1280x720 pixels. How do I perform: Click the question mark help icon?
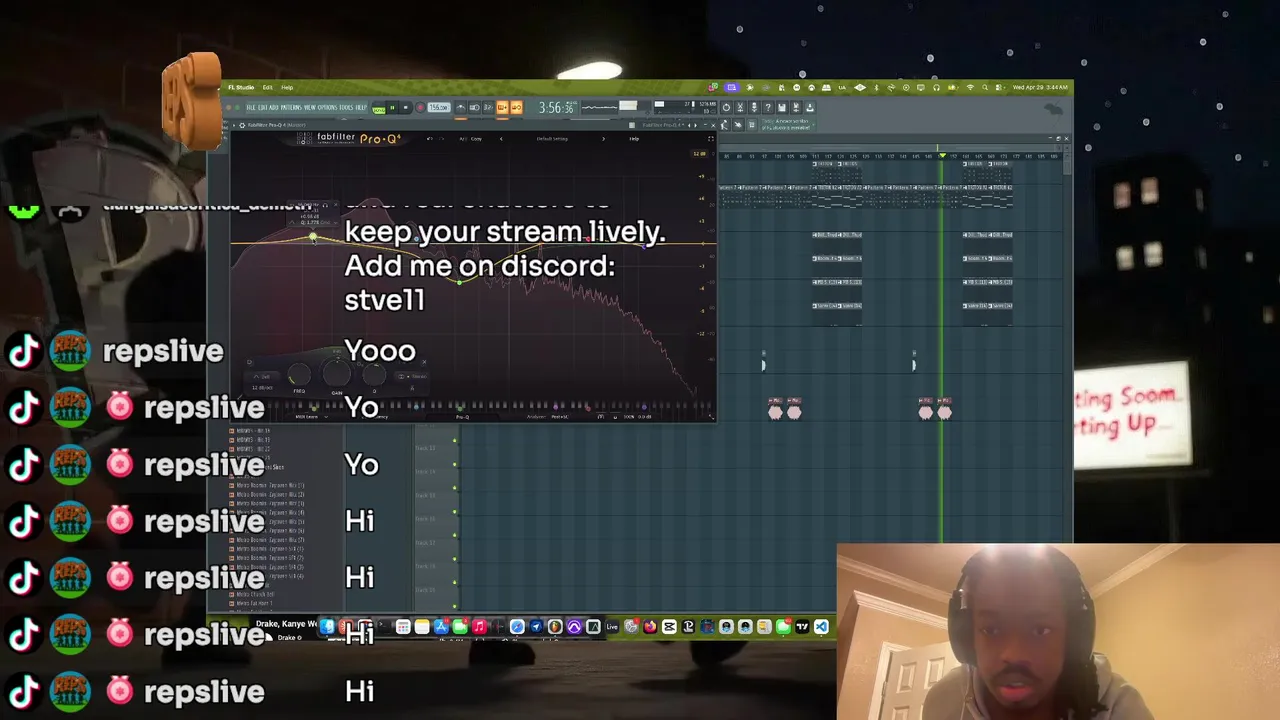tap(768, 107)
